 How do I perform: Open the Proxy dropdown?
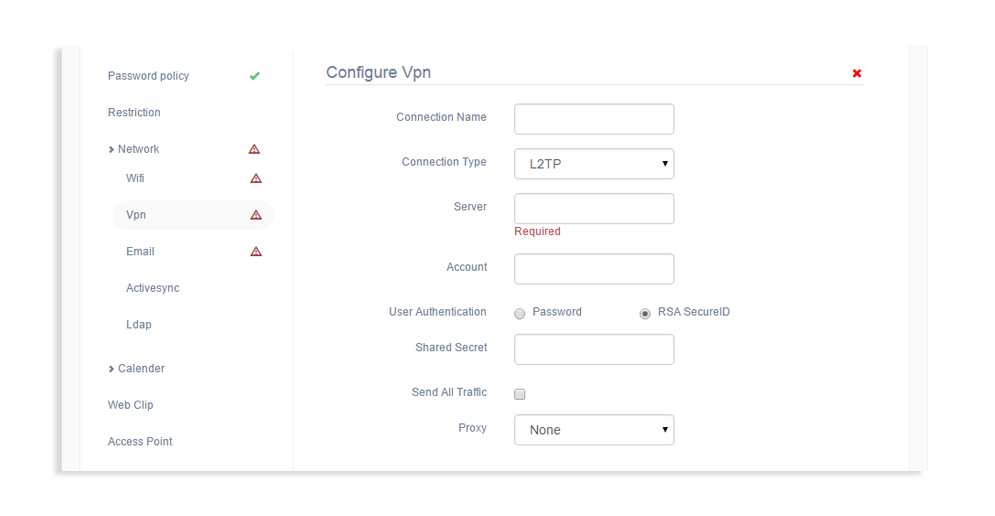click(594, 430)
